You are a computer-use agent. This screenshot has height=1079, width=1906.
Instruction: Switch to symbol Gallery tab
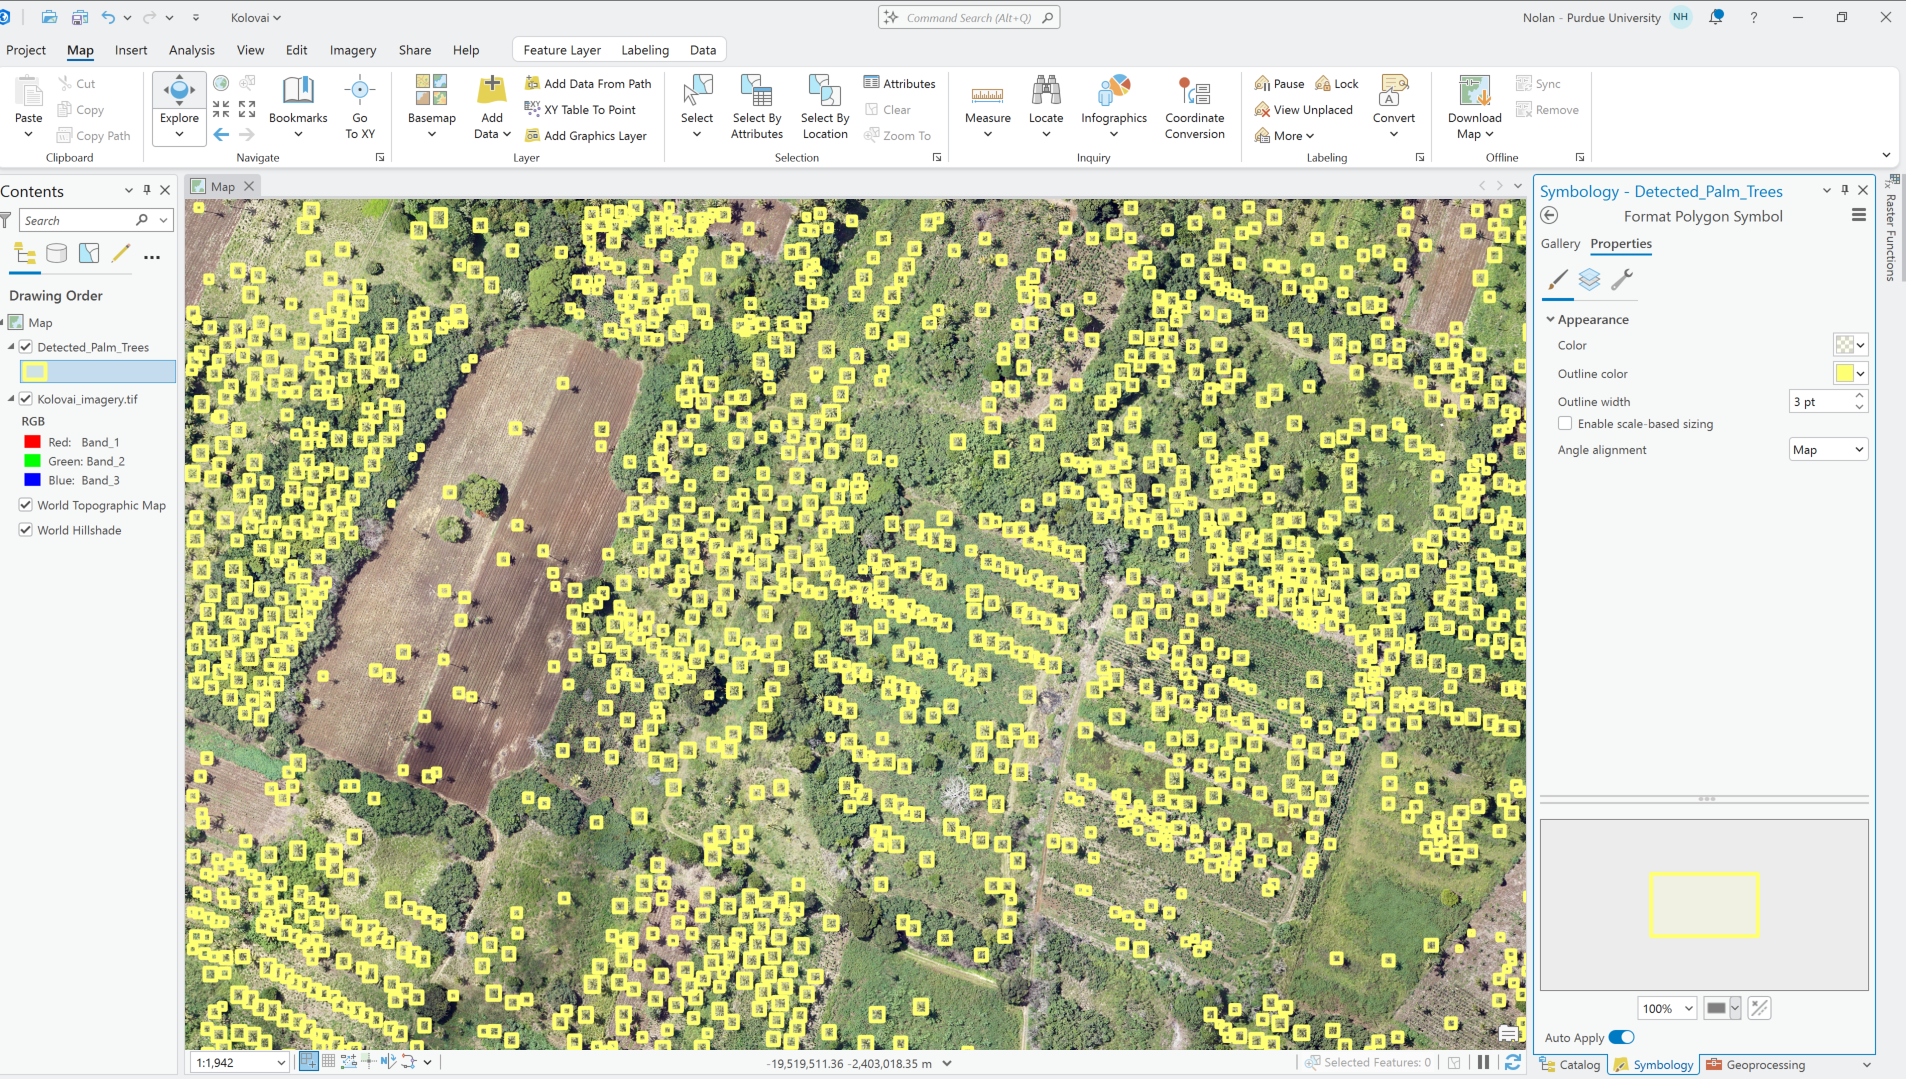[1560, 244]
